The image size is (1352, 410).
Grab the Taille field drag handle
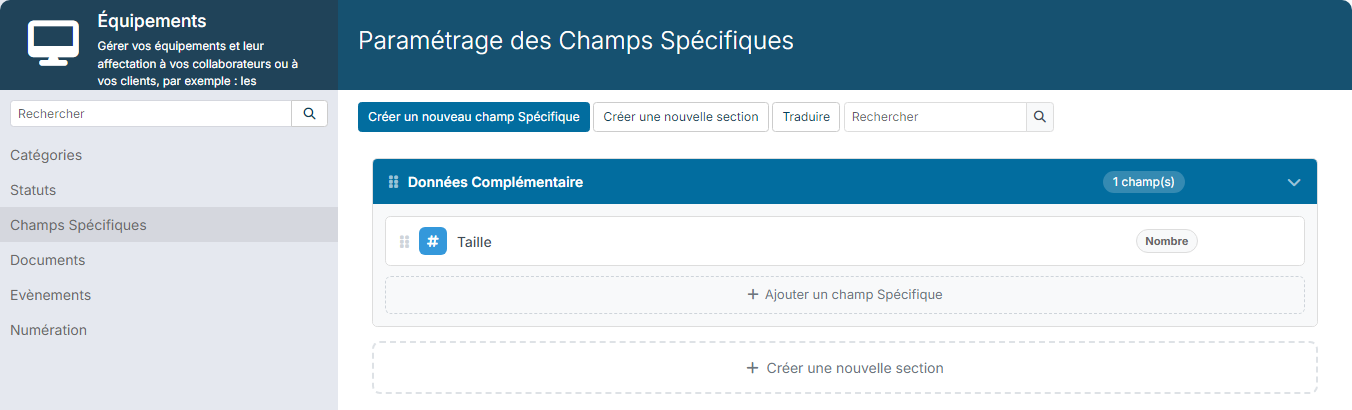coord(404,241)
